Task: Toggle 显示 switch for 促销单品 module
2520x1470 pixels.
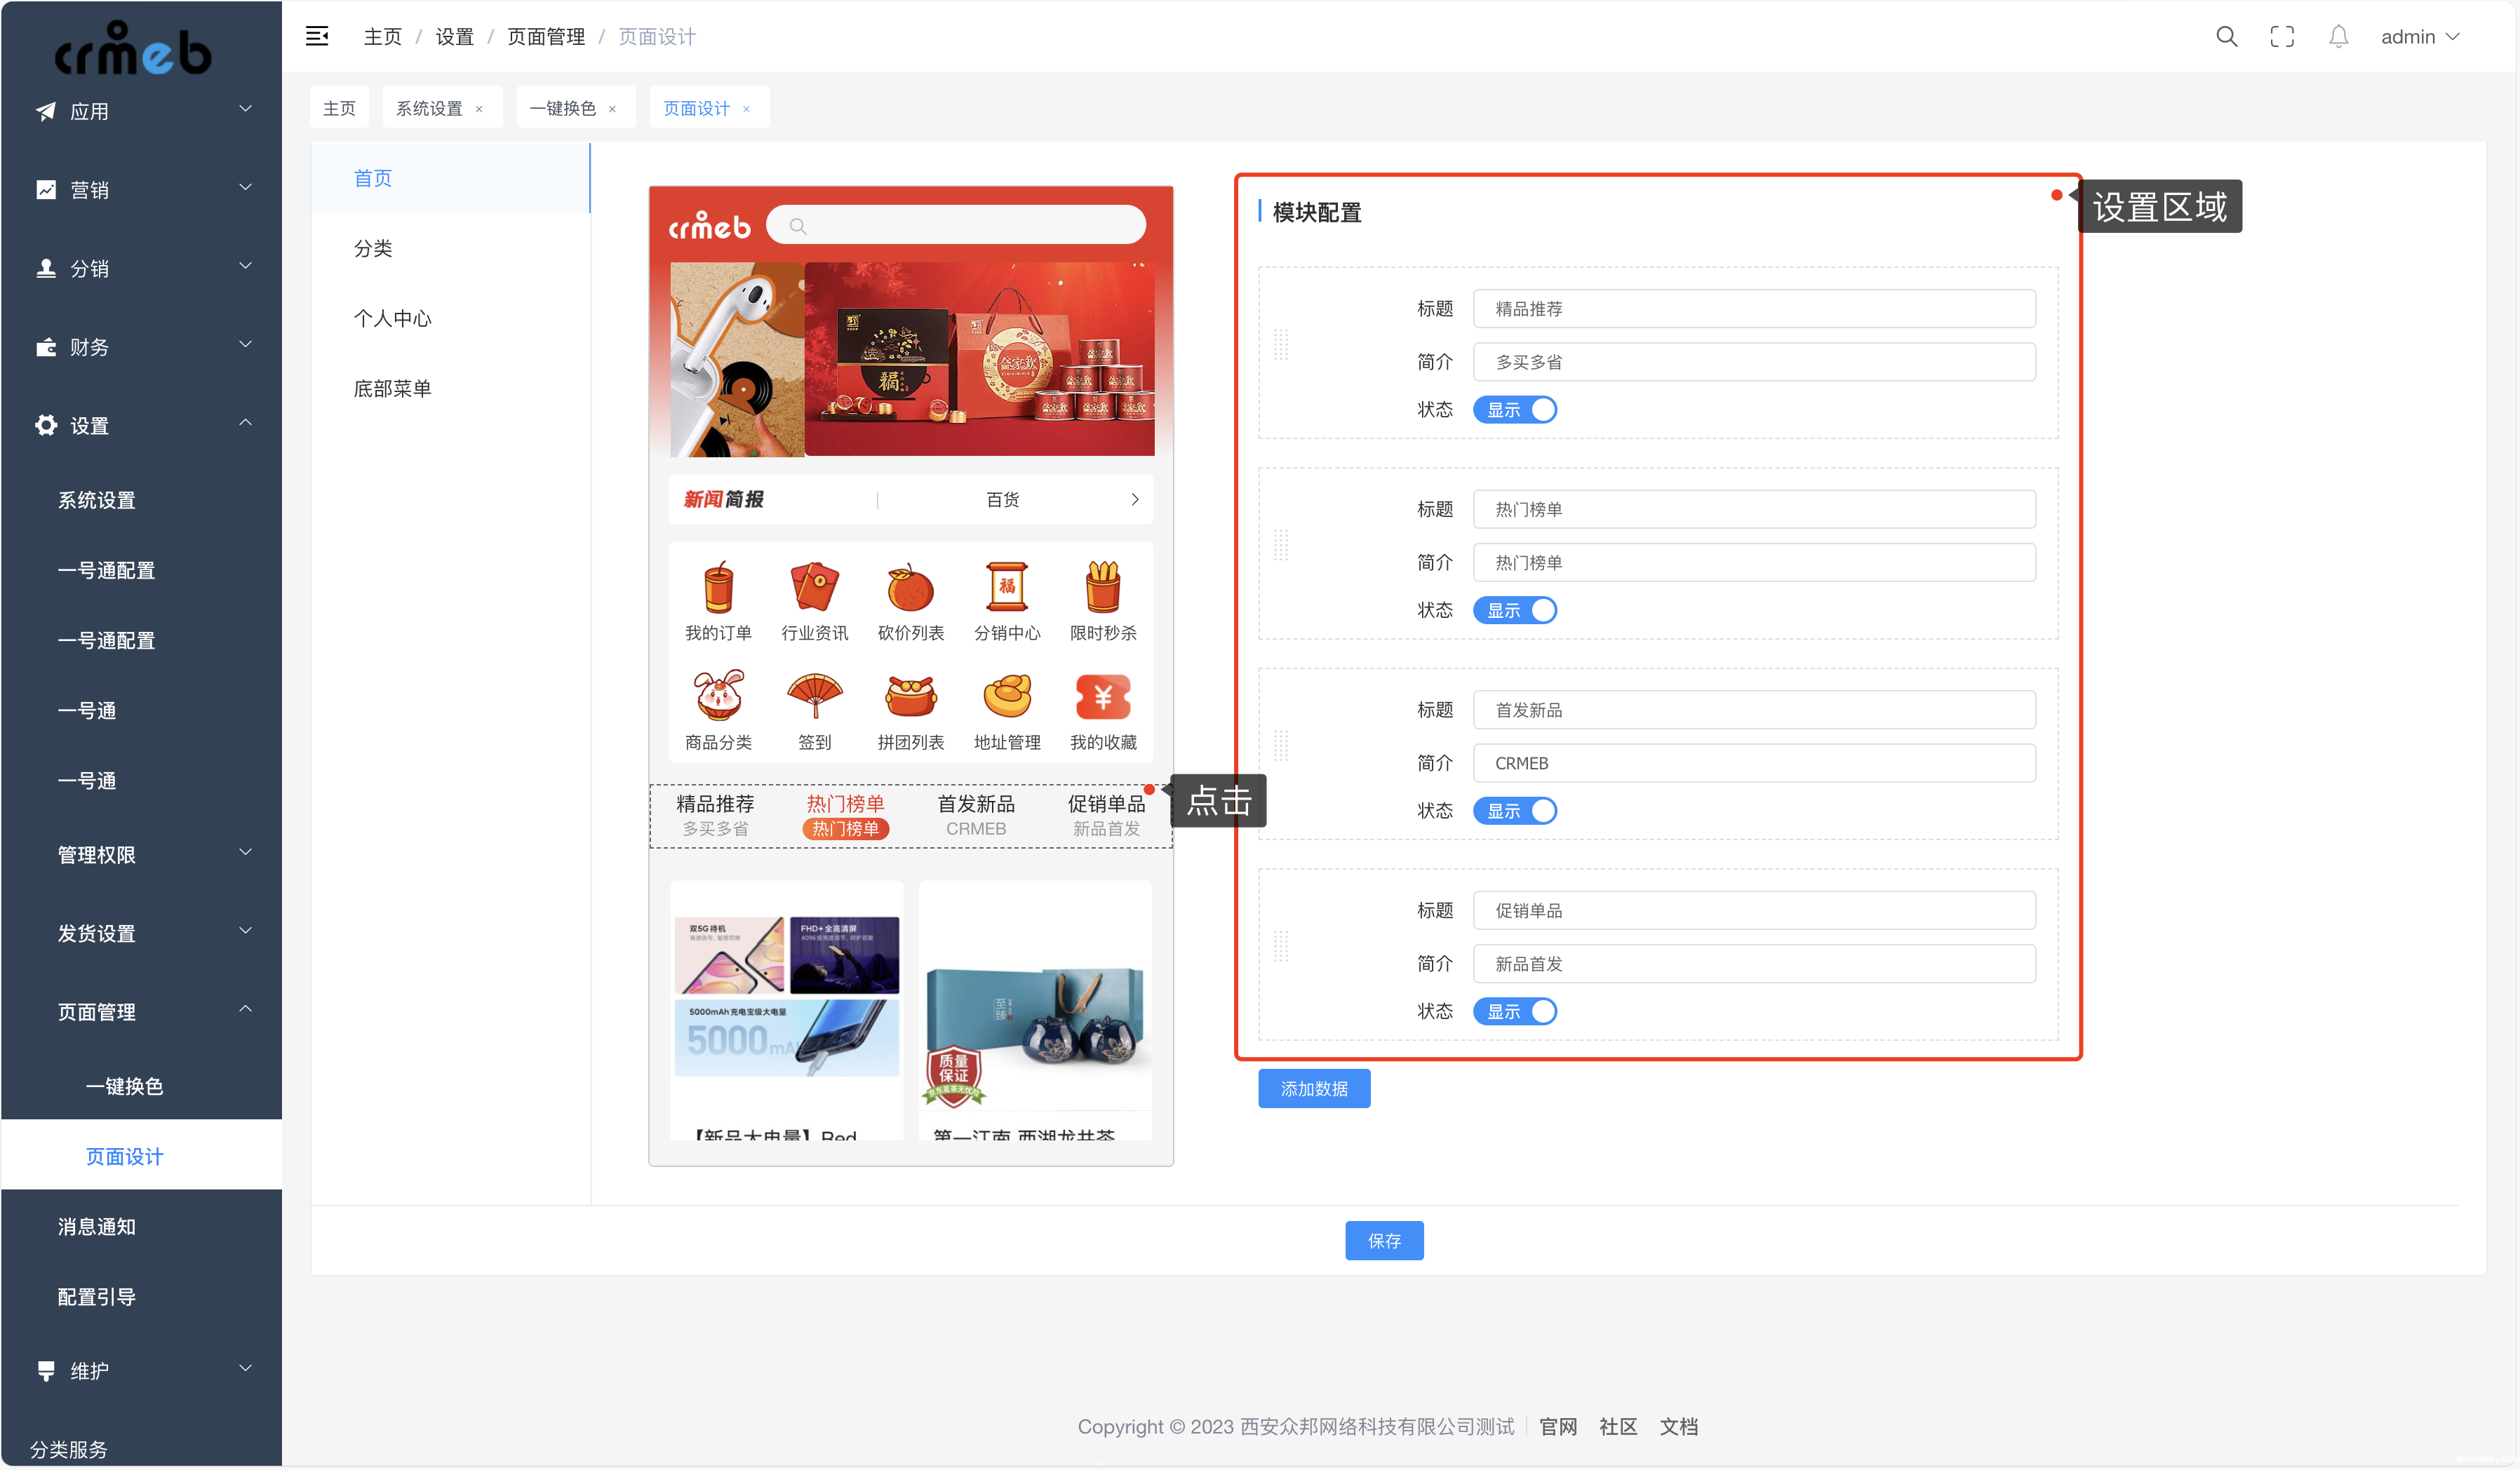Action: [x=1515, y=1012]
